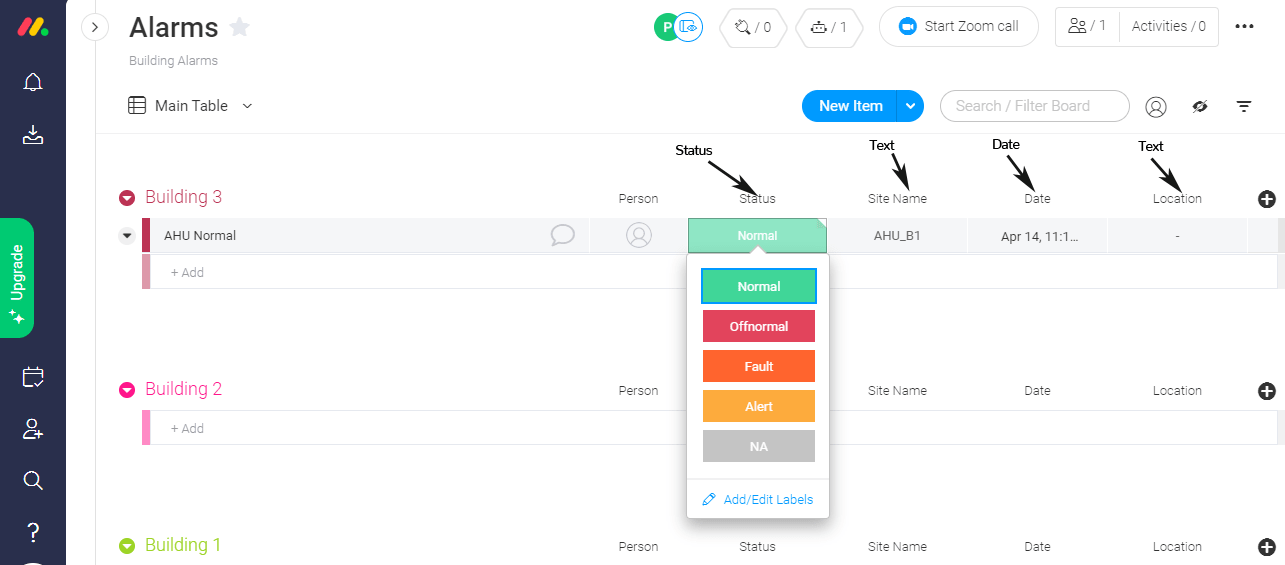Viewport: 1285px width, 565px height.
Task: Select the Offnormal status label
Action: 759,326
